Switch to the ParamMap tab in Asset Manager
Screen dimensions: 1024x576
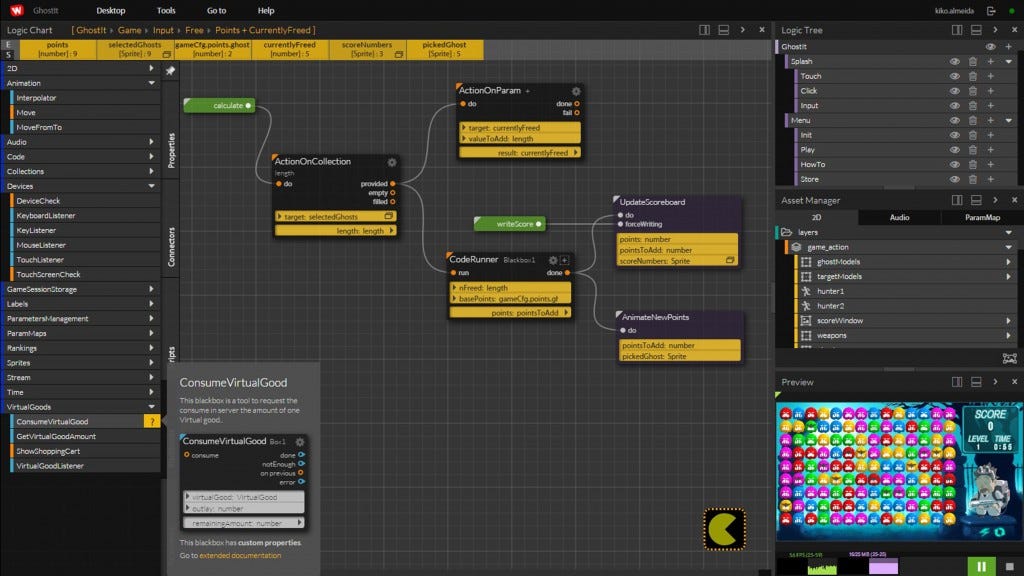[x=982, y=217]
